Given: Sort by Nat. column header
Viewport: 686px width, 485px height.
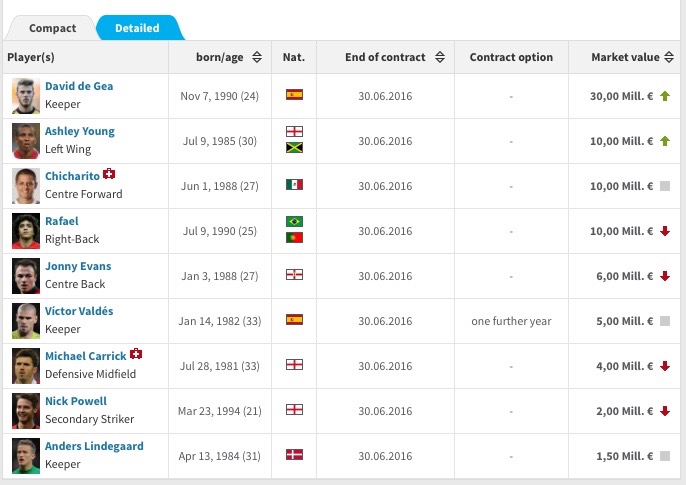Looking at the screenshot, I should click(x=294, y=57).
